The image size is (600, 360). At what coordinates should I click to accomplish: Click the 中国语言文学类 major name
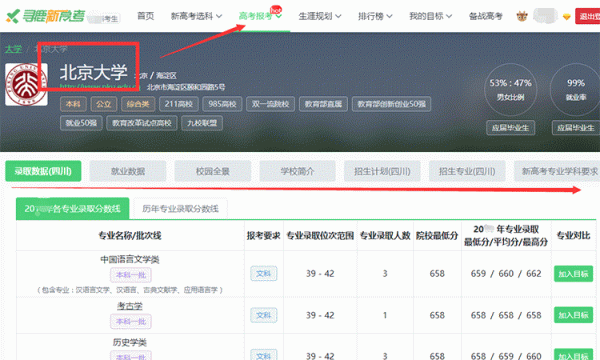pyautogui.click(x=130, y=259)
